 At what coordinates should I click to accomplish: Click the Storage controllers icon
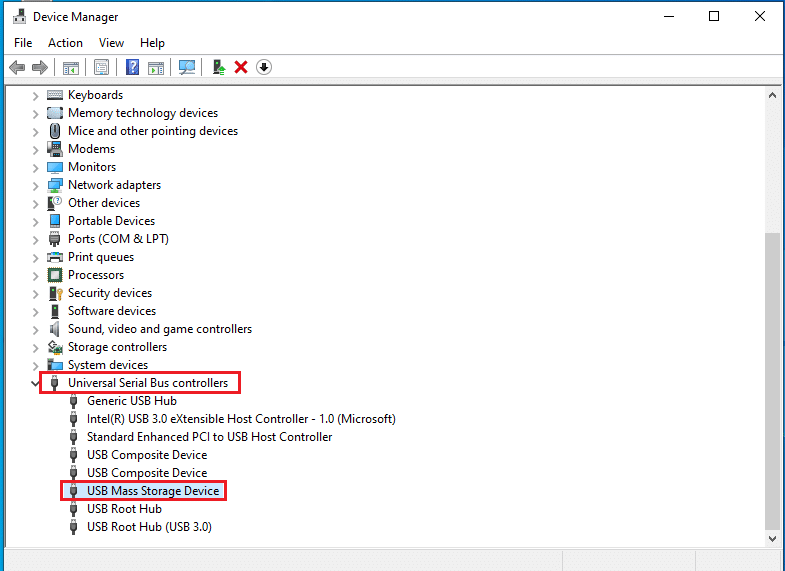pos(55,347)
